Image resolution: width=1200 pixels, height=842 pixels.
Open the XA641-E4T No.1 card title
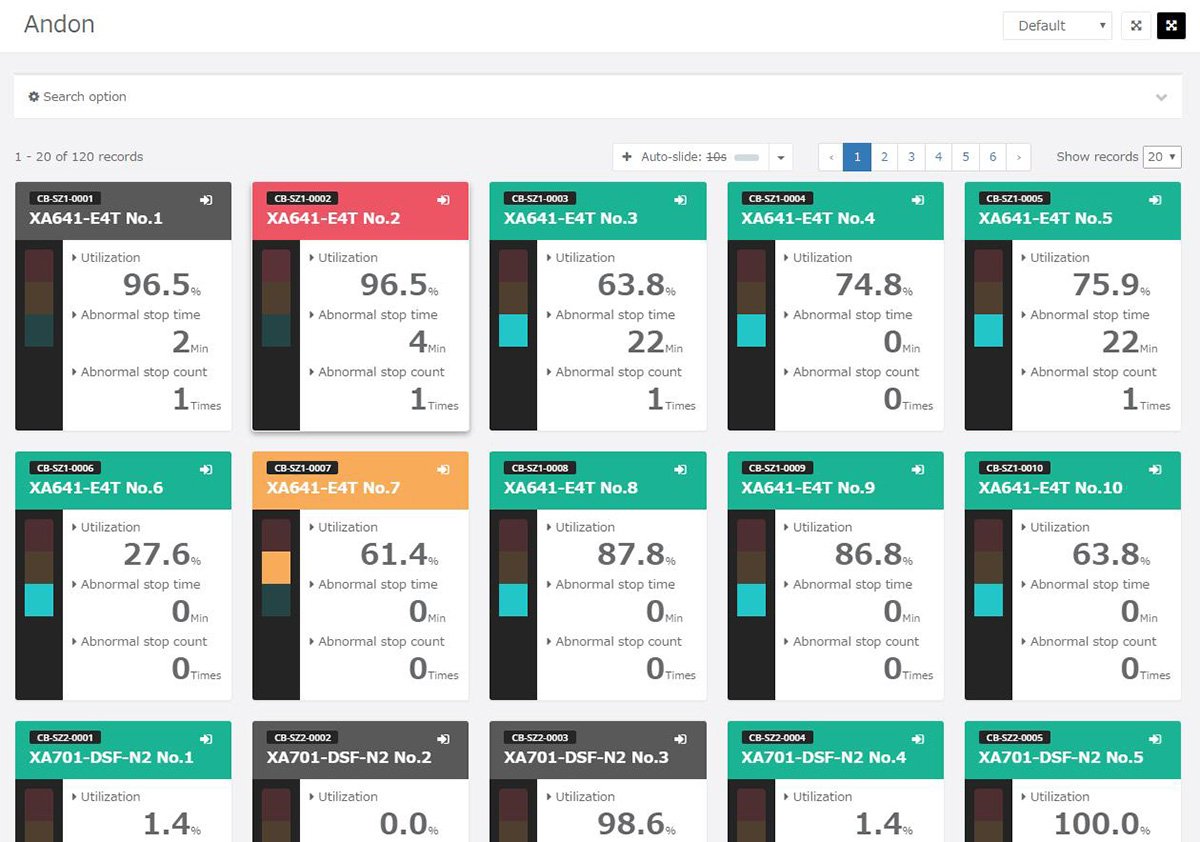coord(96,218)
